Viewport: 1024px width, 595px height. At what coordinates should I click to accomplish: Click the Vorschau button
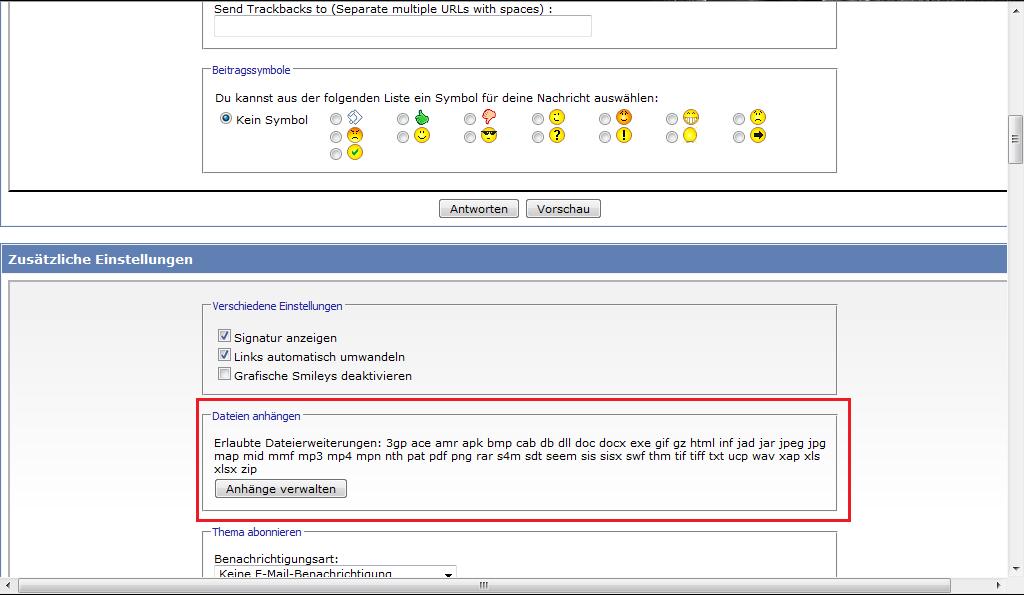pyautogui.click(x=563, y=209)
